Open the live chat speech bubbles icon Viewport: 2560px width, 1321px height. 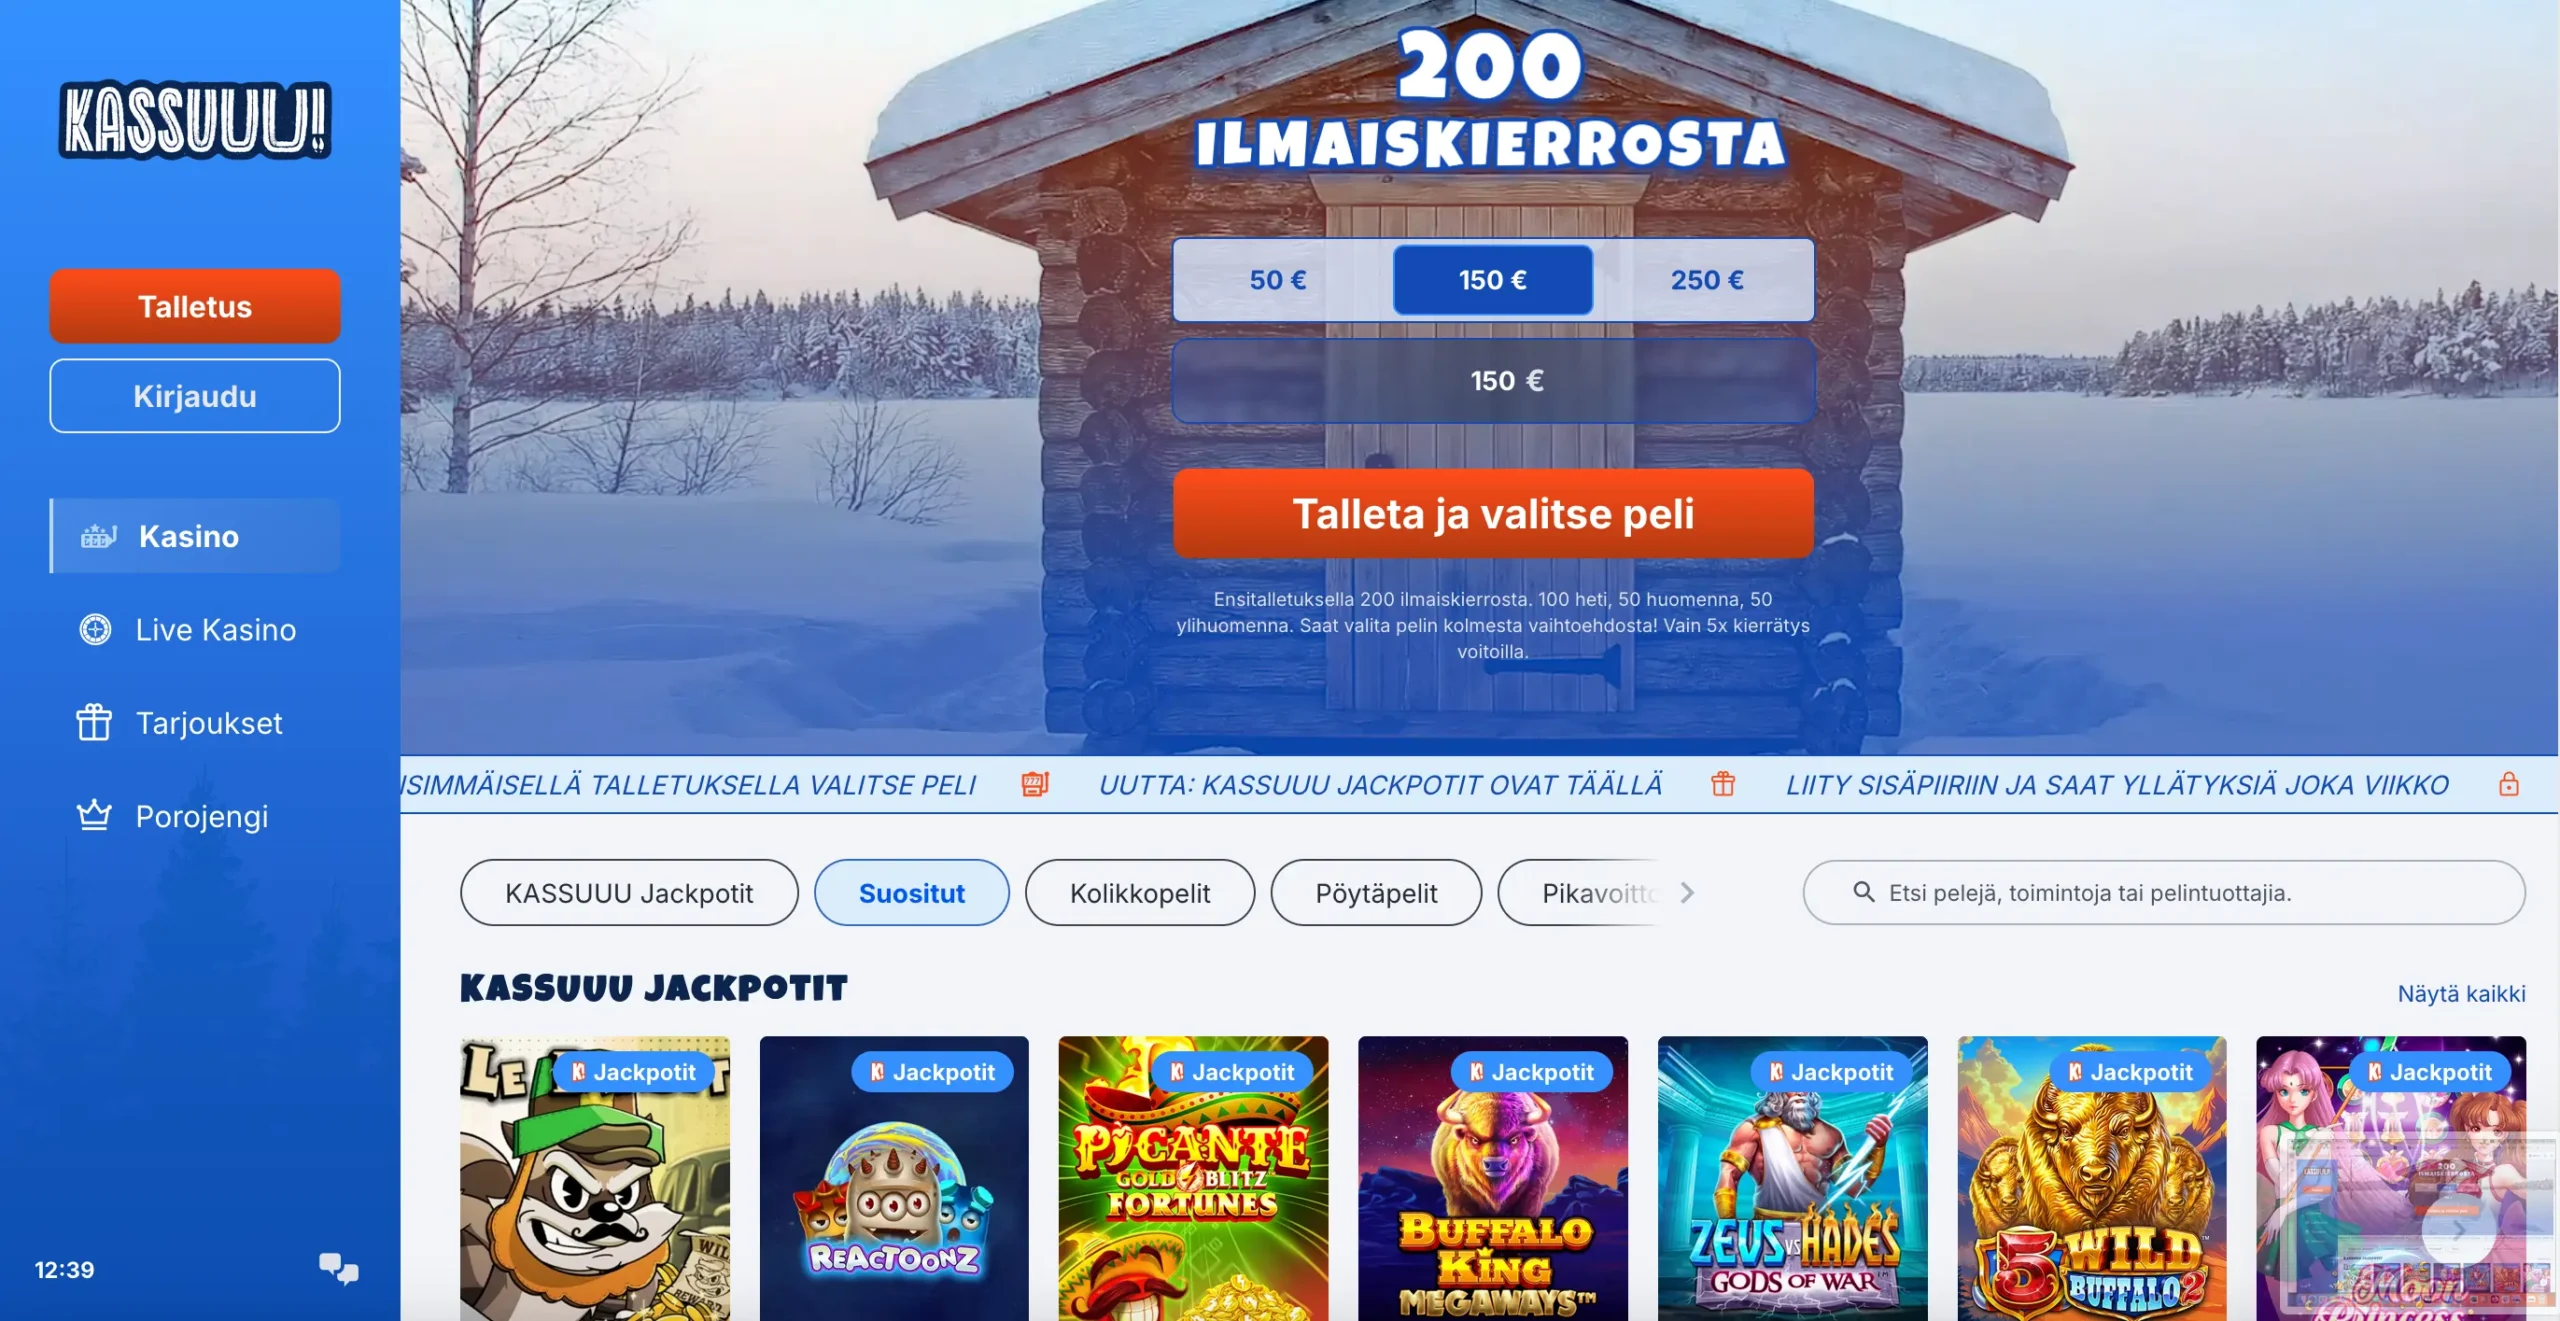(x=339, y=1268)
